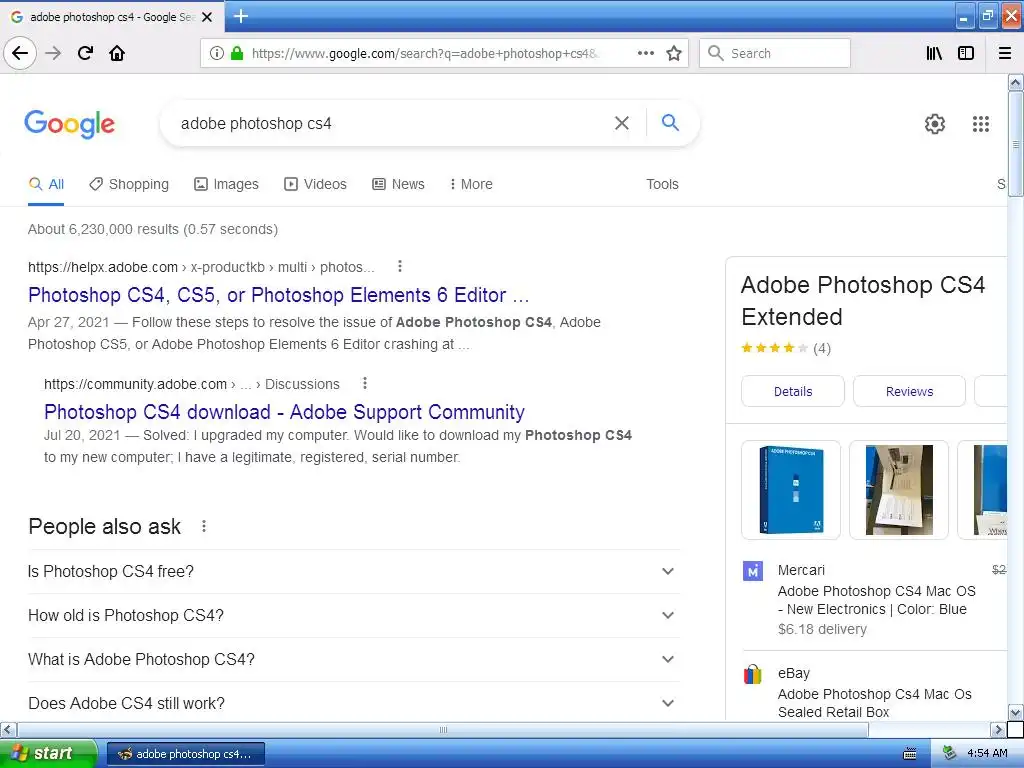
Task: Close the adobe photoshop cs4 tab
Action: click(x=207, y=17)
